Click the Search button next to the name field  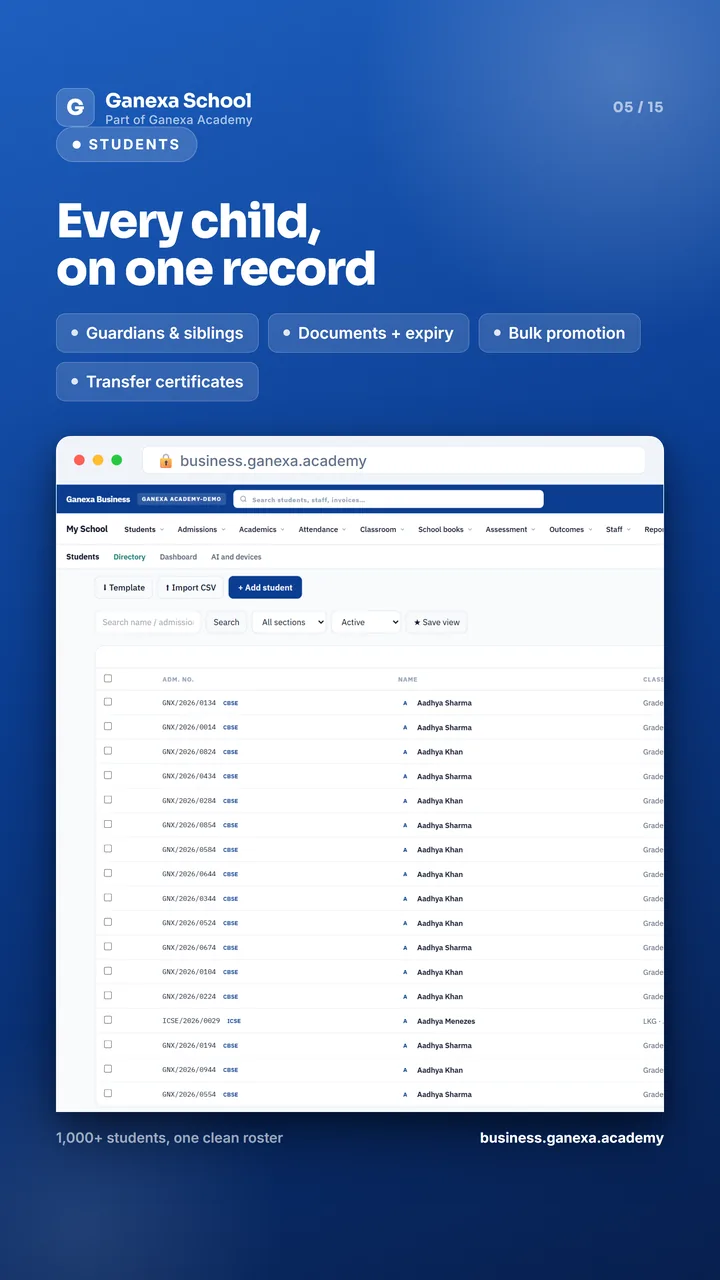pyautogui.click(x=226, y=622)
